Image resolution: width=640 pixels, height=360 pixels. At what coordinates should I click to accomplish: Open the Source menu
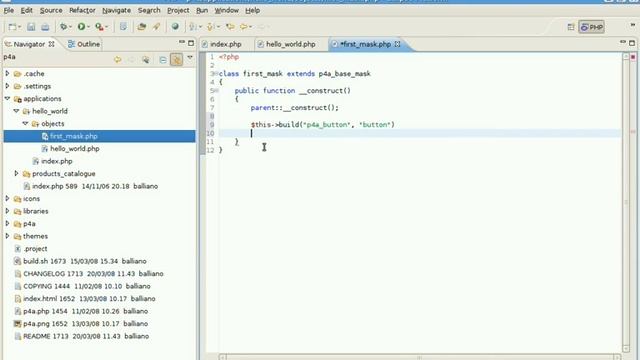pos(51,10)
